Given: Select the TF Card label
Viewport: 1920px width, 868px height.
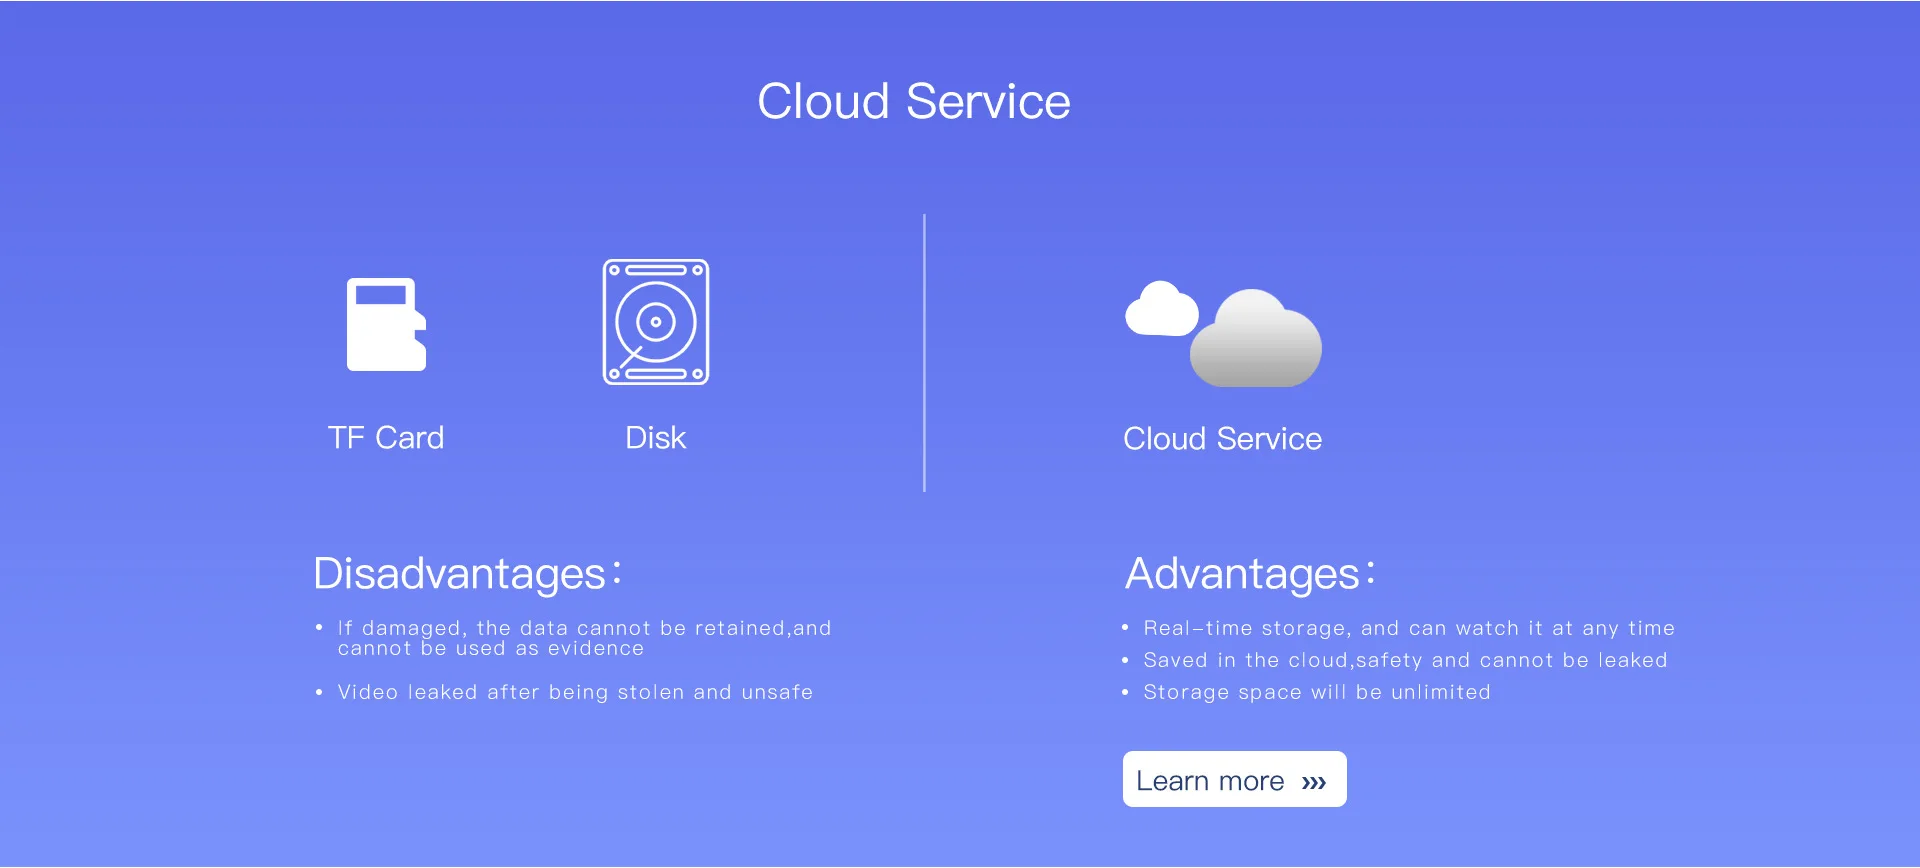Looking at the screenshot, I should 386,438.
